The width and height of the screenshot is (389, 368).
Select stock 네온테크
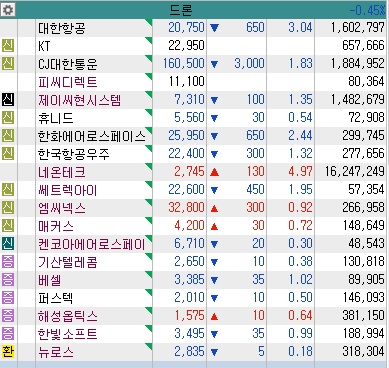click(62, 172)
